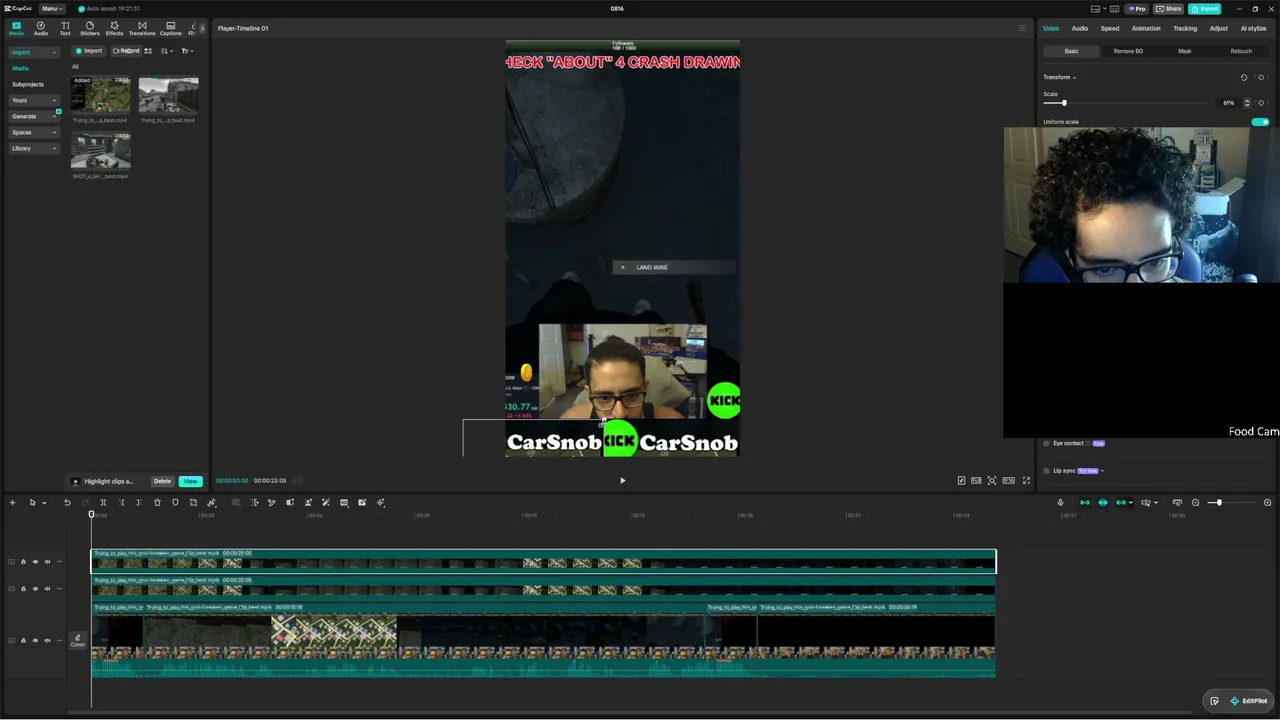Select the Remove BG sub-tab

[x=1128, y=51]
